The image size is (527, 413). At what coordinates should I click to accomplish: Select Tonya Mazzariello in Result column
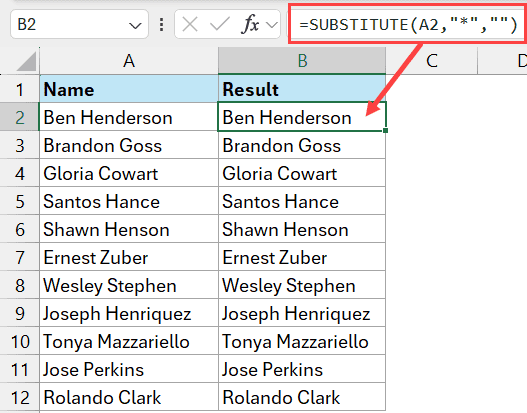coord(302,341)
